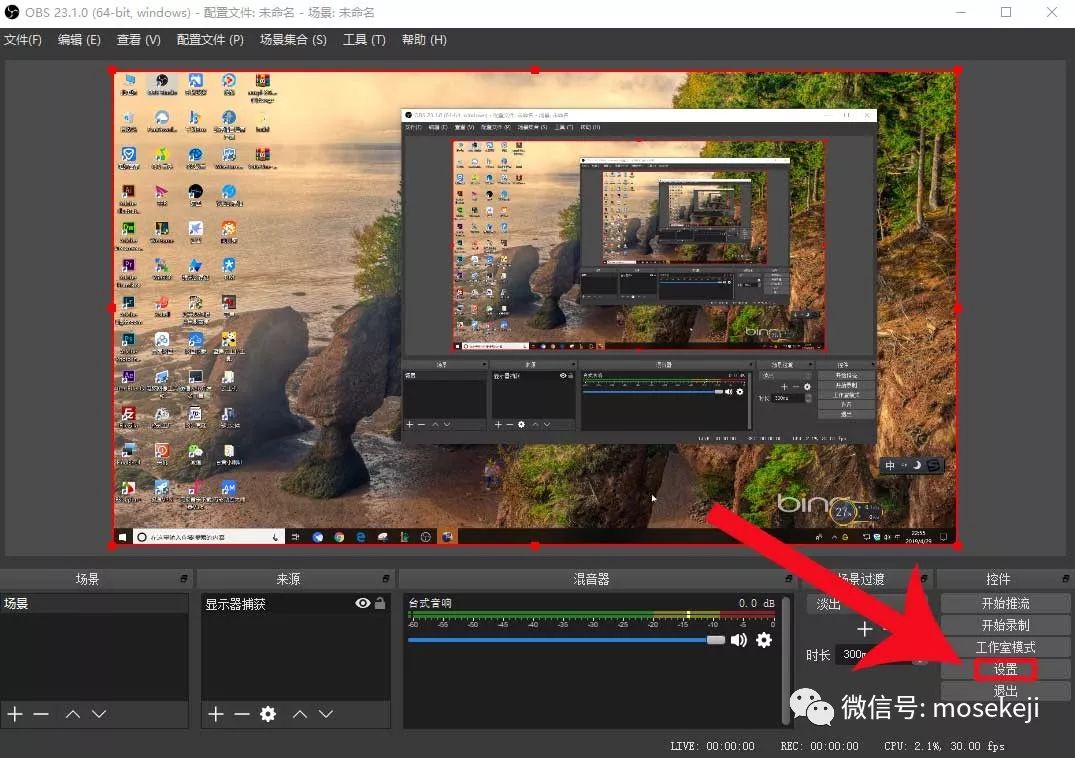Open source properties via the gear icon
This screenshot has height=758, width=1075.
tap(268, 714)
